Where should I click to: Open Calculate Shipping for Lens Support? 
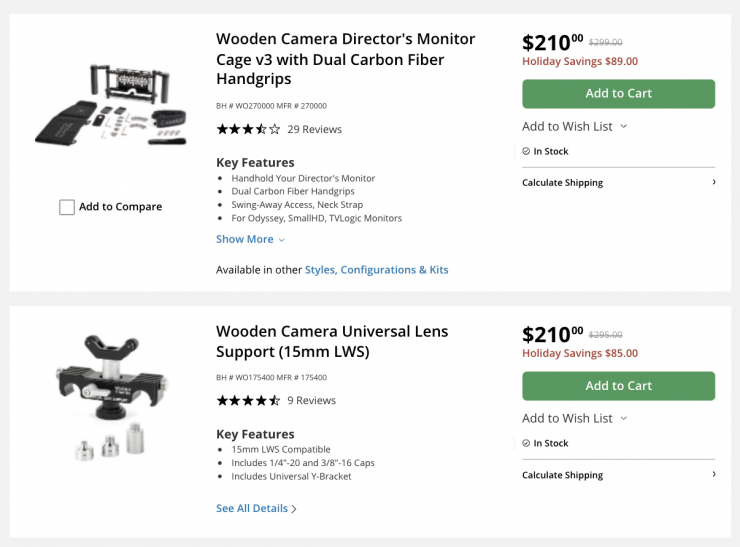point(618,475)
